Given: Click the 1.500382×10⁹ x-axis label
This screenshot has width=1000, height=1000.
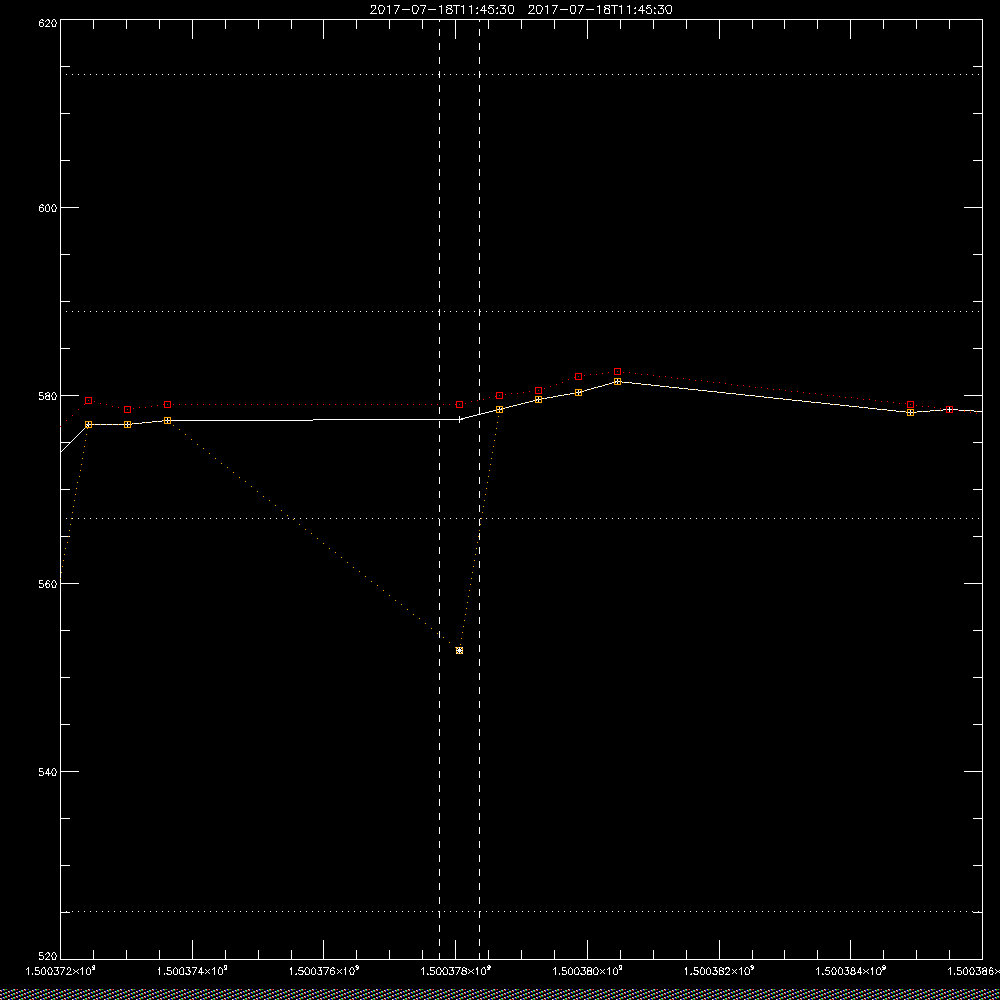Looking at the screenshot, I should 720,971.
